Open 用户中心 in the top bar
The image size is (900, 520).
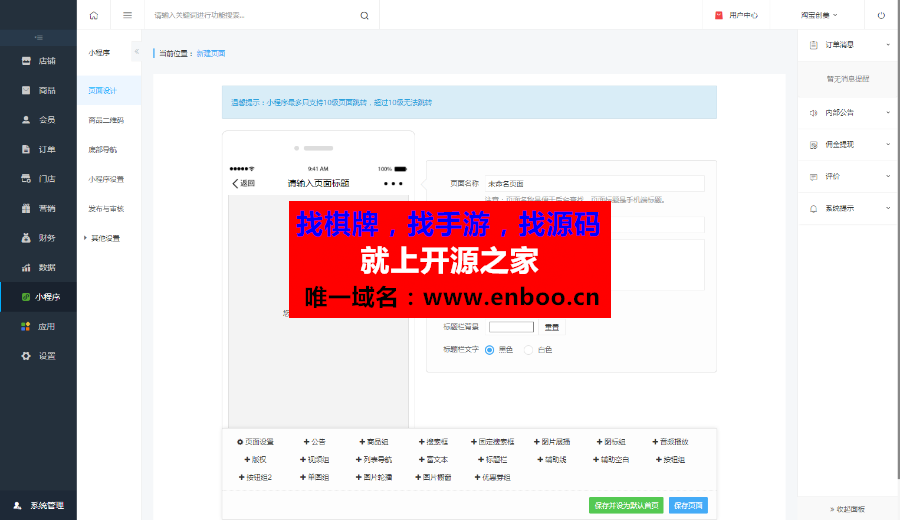coord(736,15)
